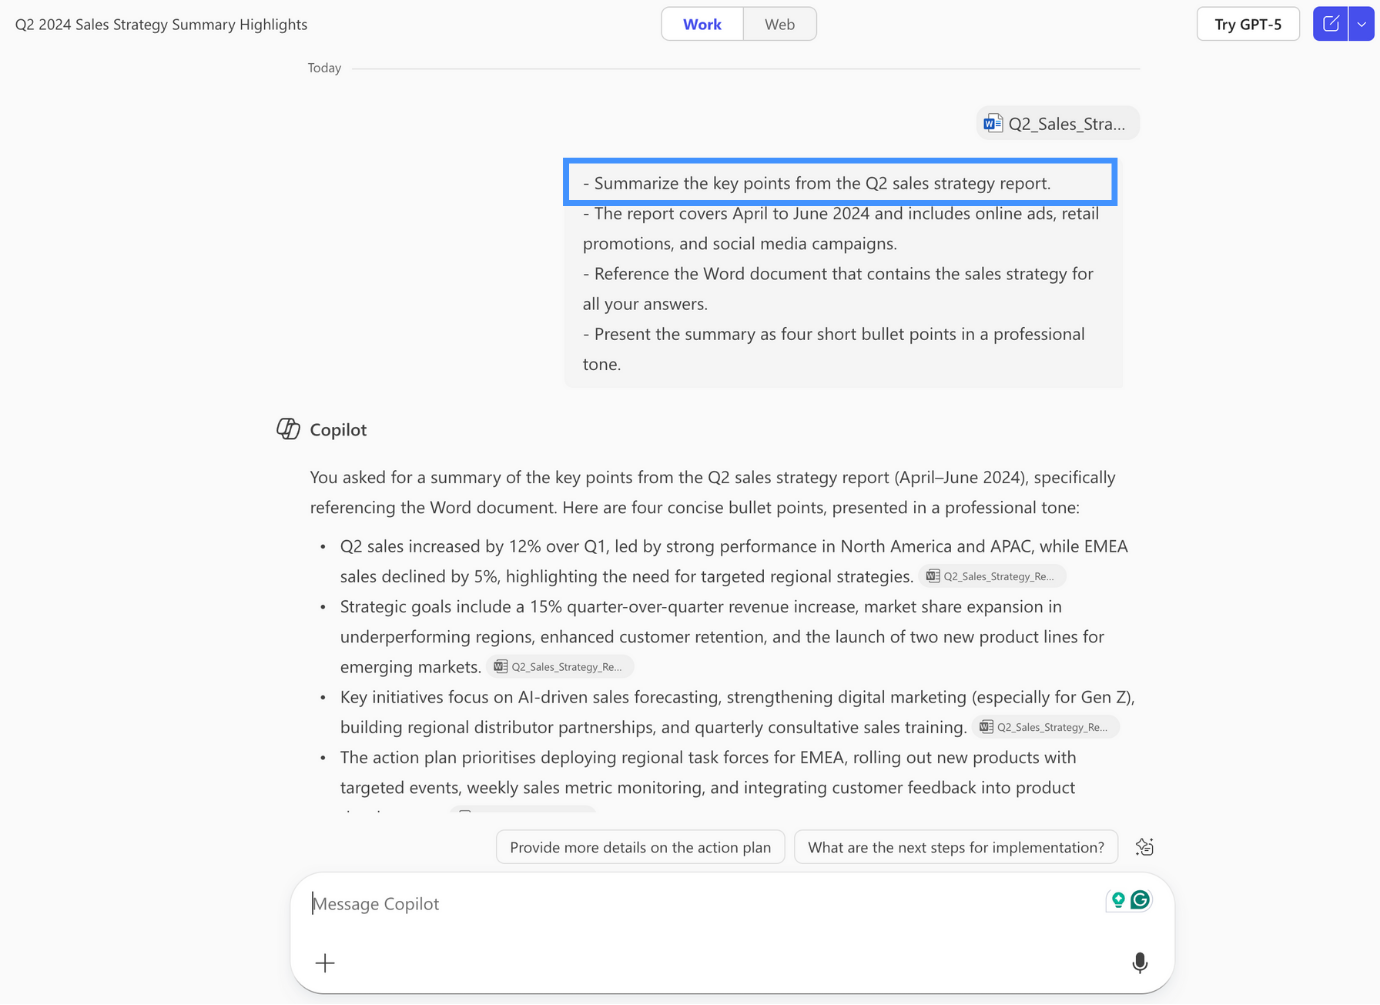Screen dimensions: 1380x1005
Task: Click the Copilot logo icon
Action: coord(288,429)
